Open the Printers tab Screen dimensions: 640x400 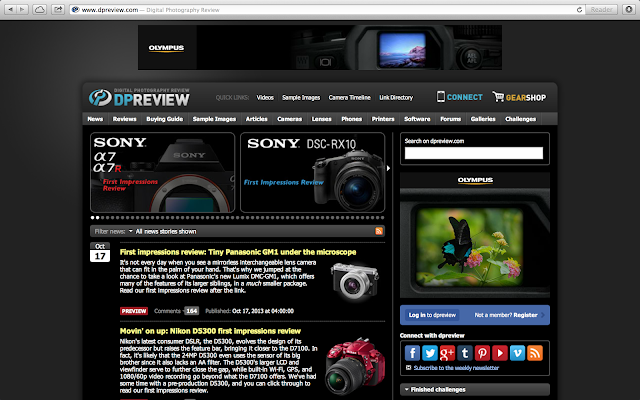(x=383, y=119)
